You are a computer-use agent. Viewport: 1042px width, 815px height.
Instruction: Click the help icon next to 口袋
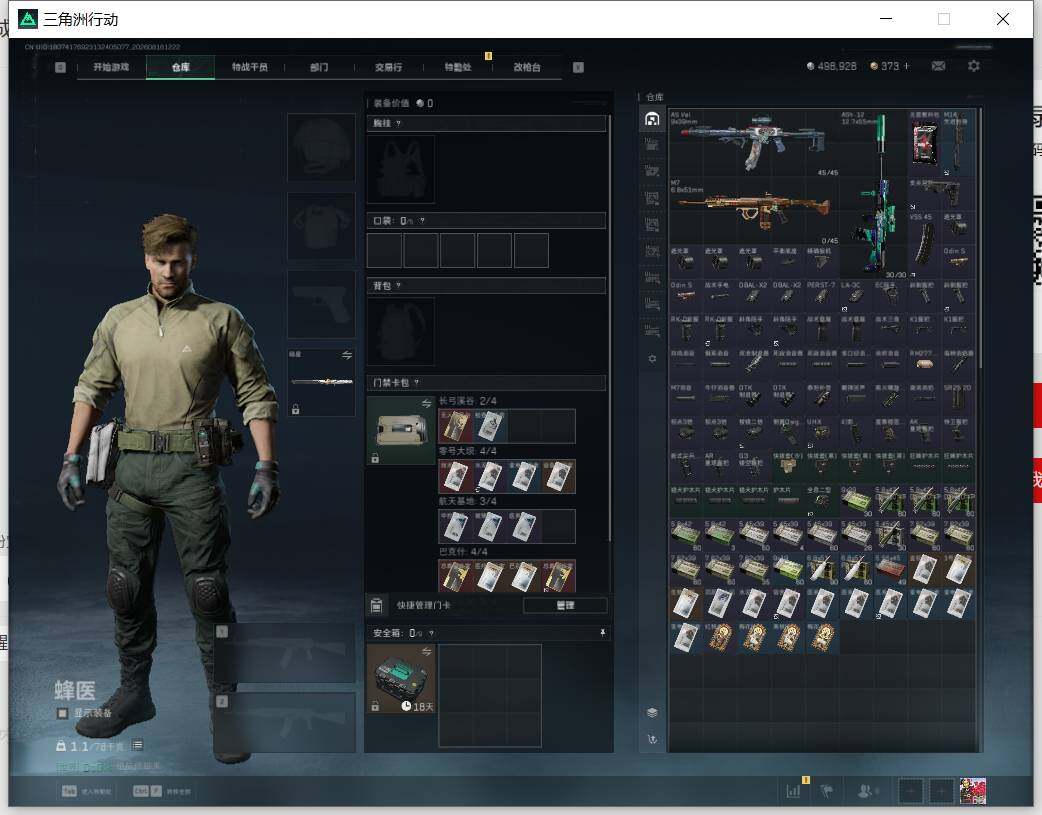pyautogui.click(x=422, y=221)
